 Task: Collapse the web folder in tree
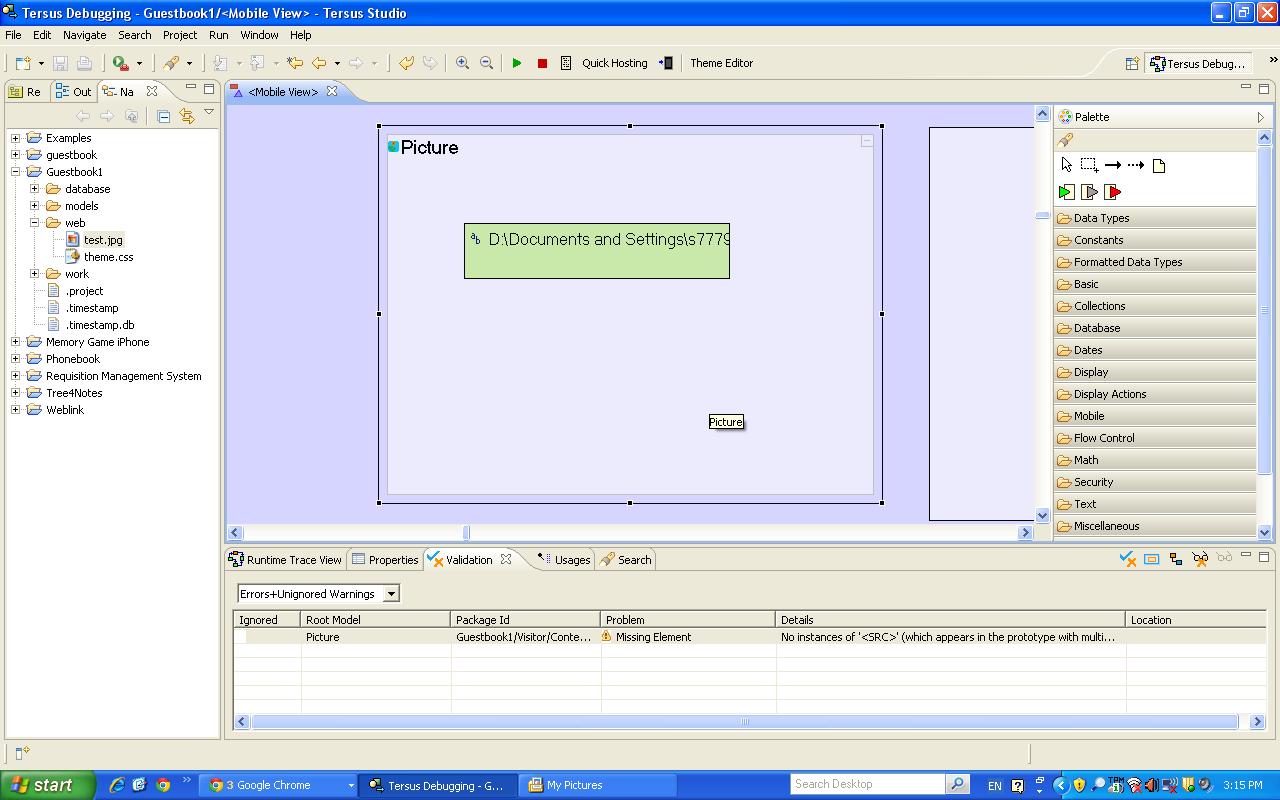point(34,223)
